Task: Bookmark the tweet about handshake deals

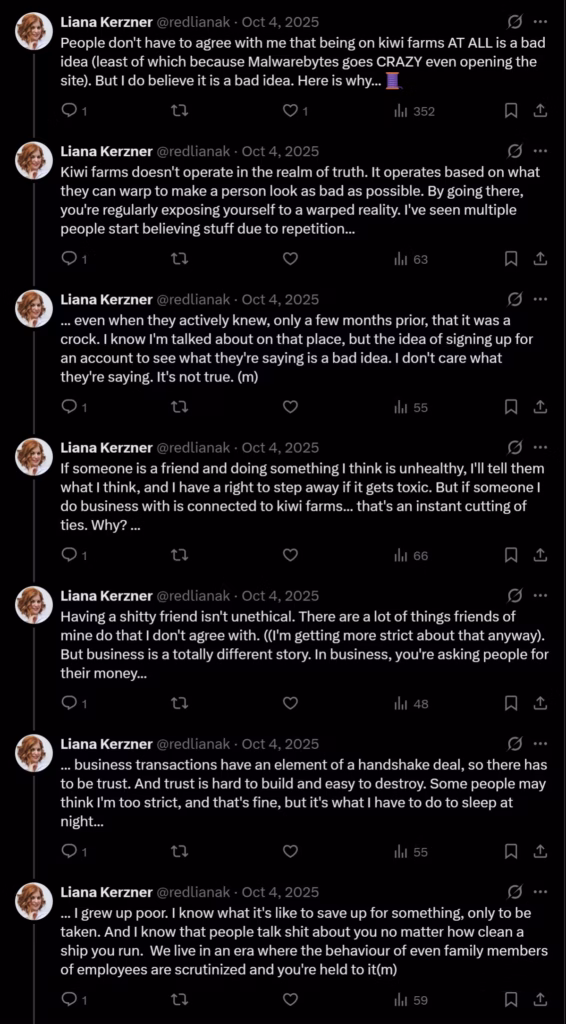Action: 511,852
